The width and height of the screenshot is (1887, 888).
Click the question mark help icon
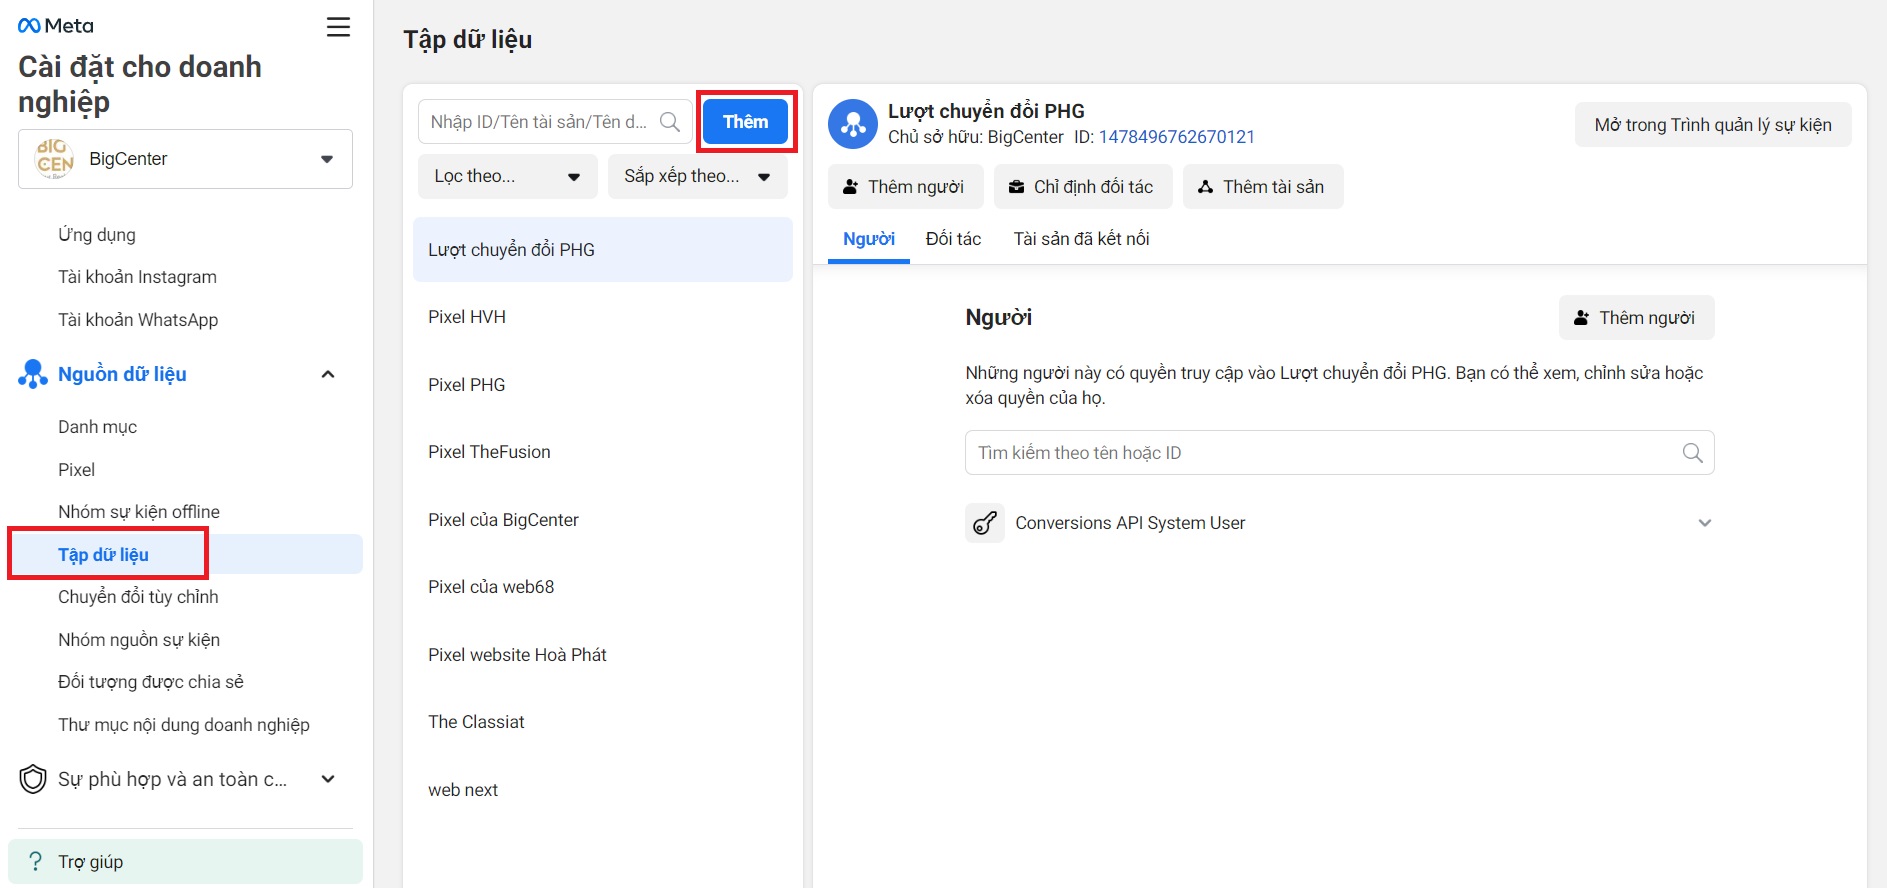[x=35, y=861]
